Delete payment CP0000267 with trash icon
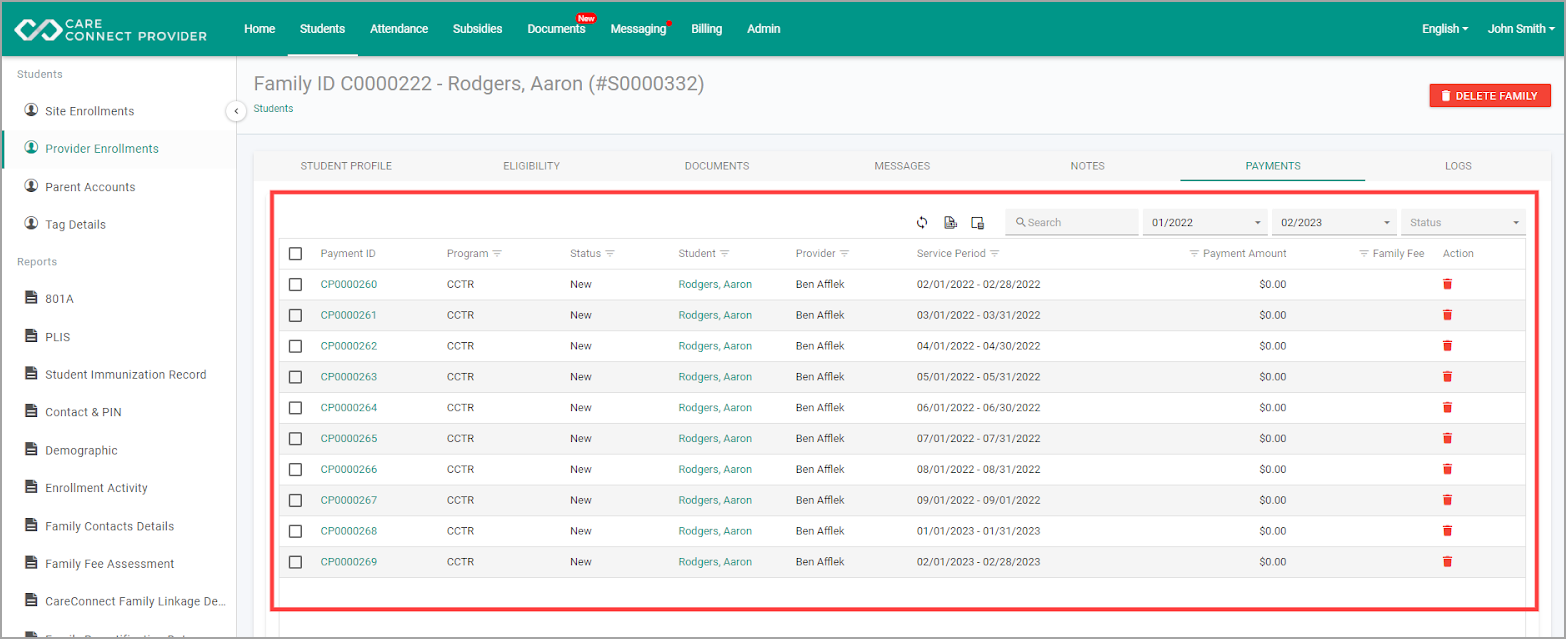Screen dimensions: 1566x639 [x=1447, y=500]
